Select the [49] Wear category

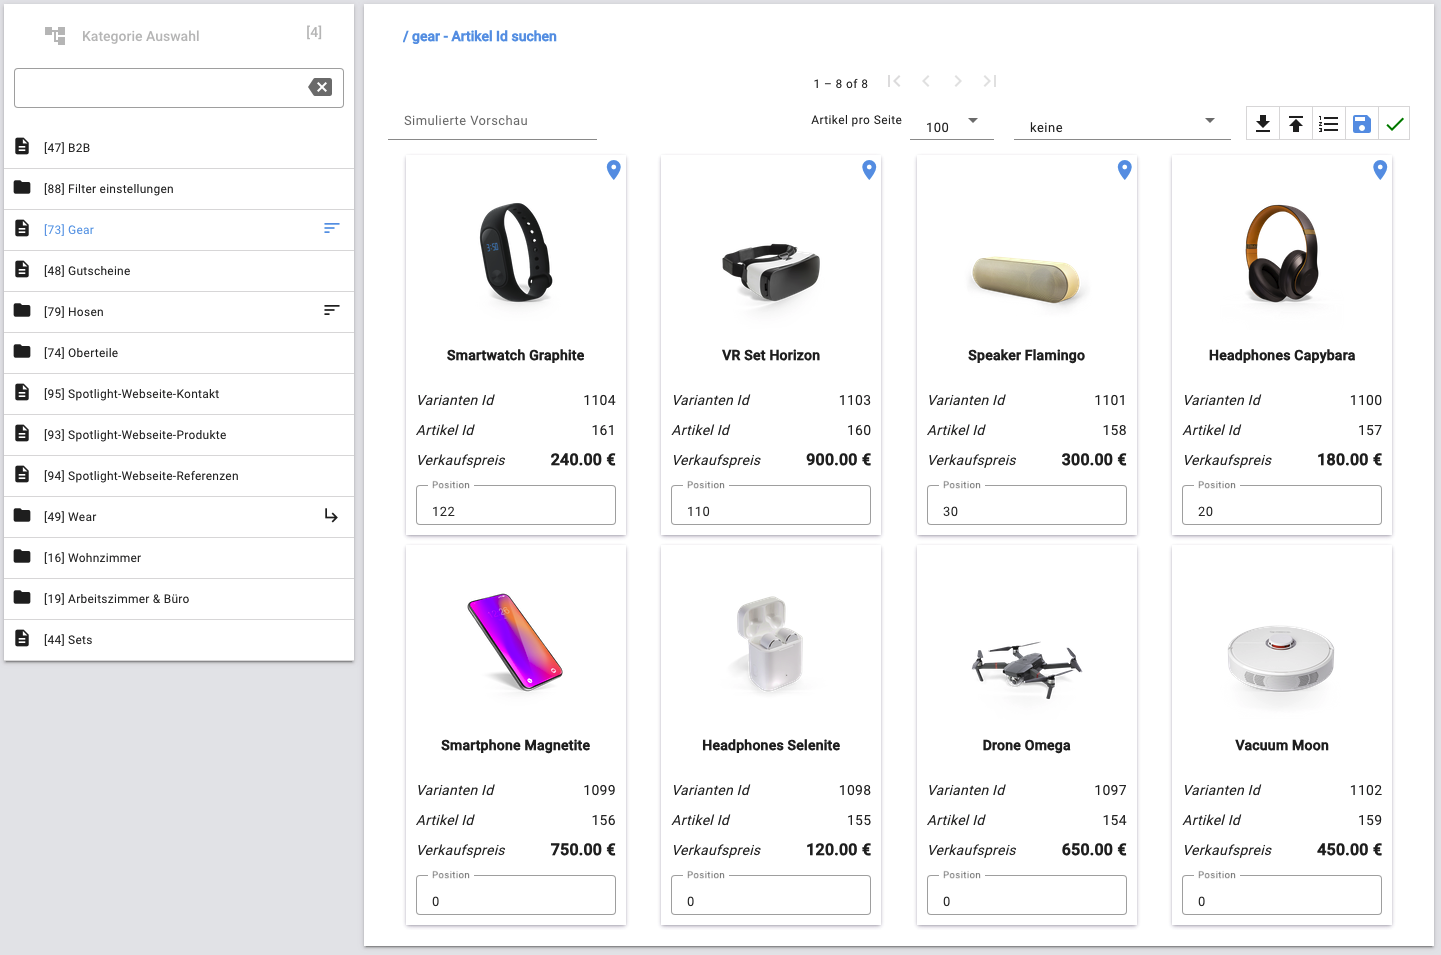point(179,517)
